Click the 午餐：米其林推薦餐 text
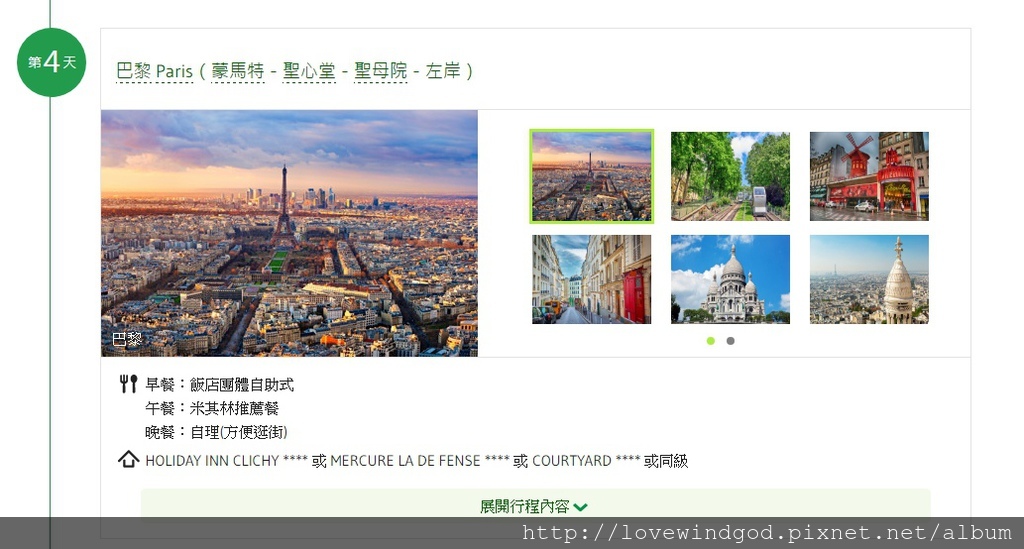This screenshot has width=1024, height=549. (212, 408)
